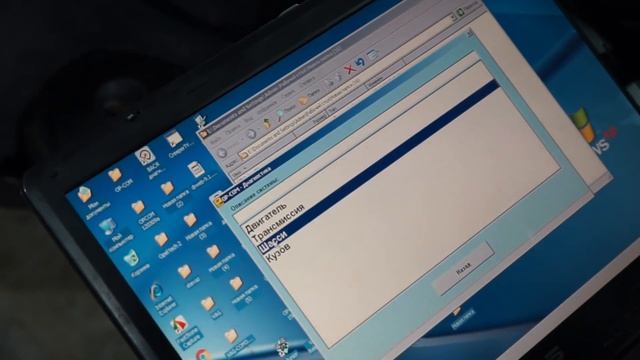Select Двигатель in the system list
This screenshot has width=640, height=360.
(x=265, y=217)
